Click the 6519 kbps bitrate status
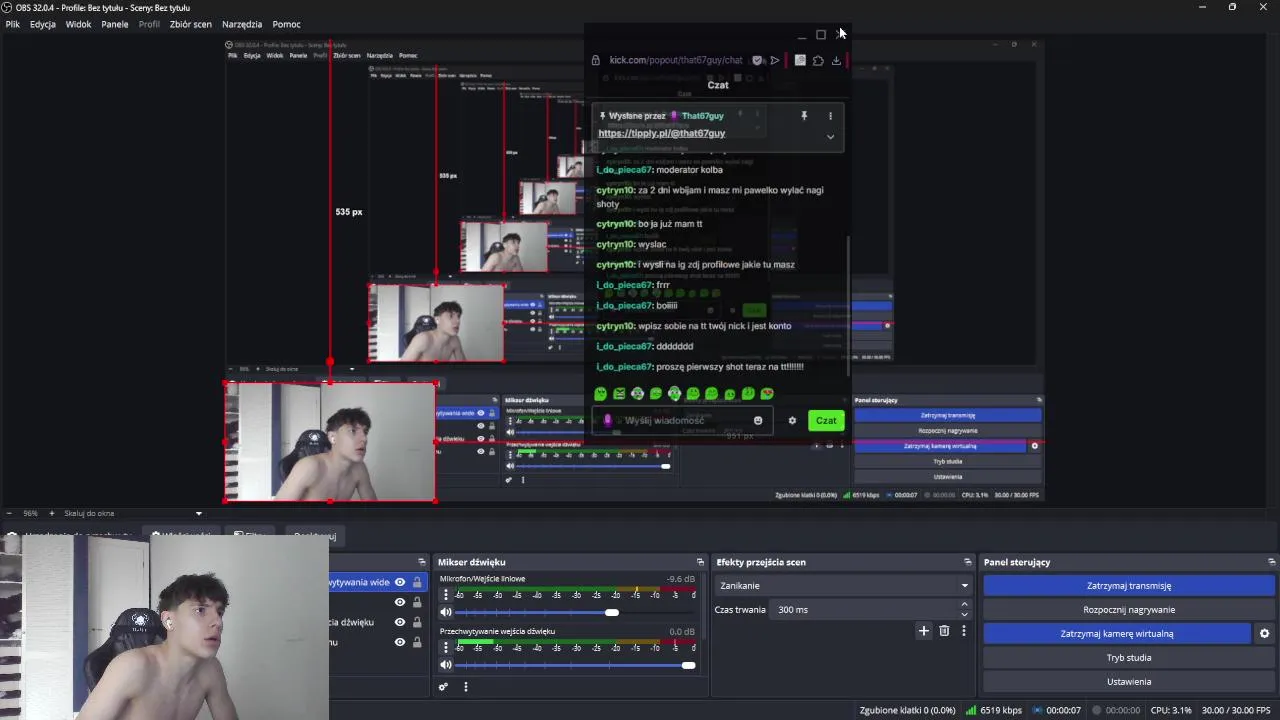This screenshot has width=1280, height=720. (994, 710)
